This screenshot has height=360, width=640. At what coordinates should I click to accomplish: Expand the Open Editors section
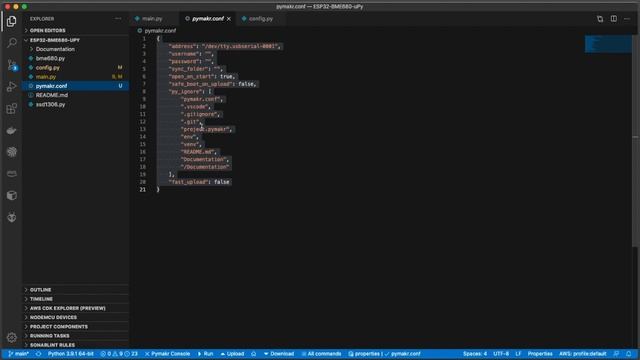tap(75, 31)
